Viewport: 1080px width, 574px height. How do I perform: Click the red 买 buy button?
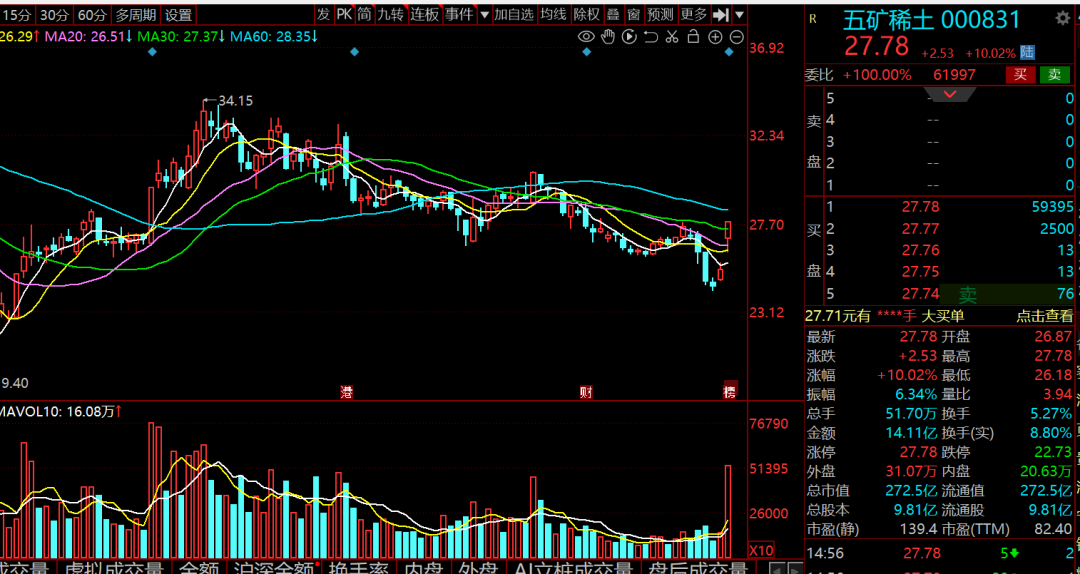click(x=1020, y=74)
